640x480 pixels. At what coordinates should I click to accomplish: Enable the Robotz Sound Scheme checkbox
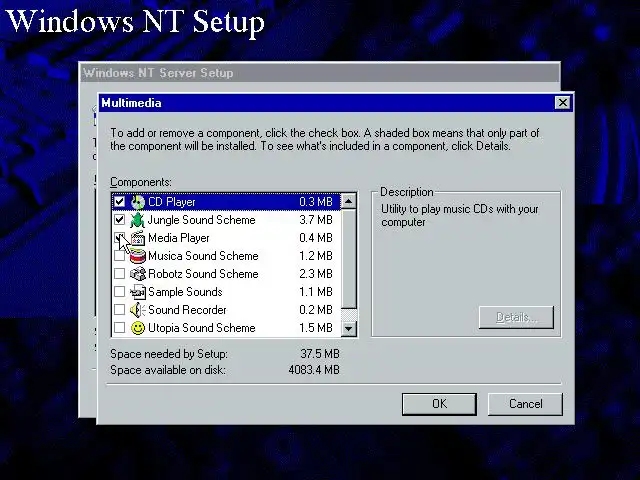pyautogui.click(x=119, y=274)
